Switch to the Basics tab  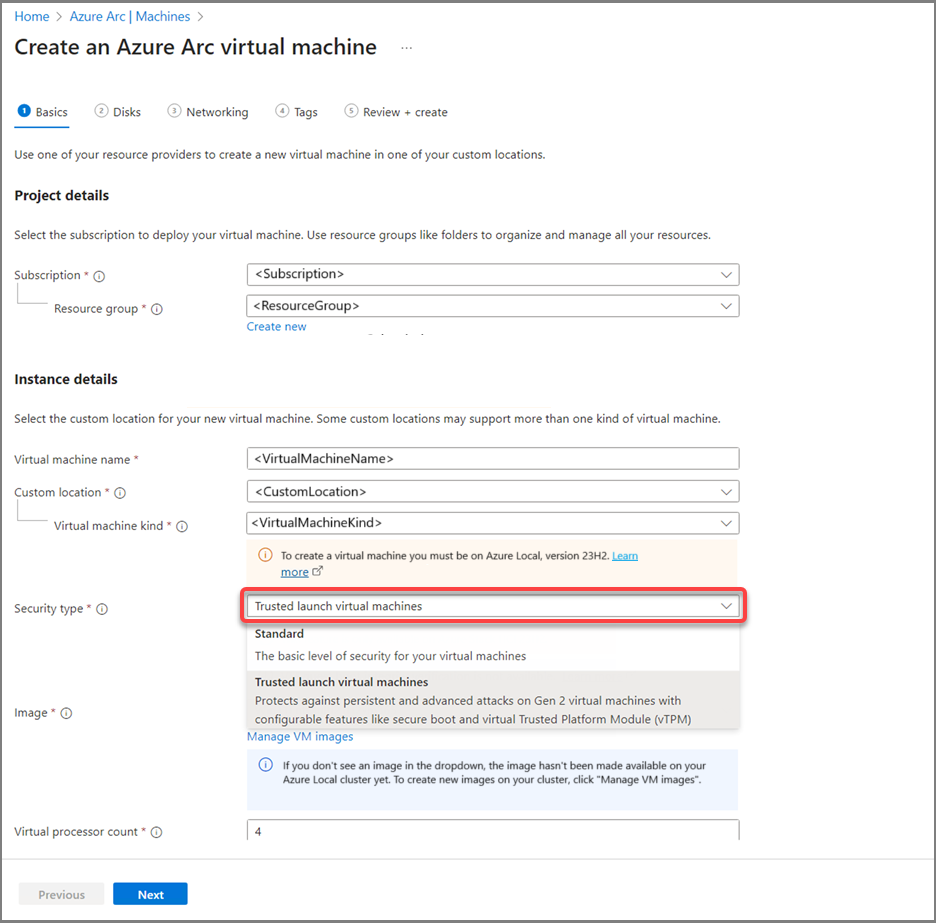[42, 112]
